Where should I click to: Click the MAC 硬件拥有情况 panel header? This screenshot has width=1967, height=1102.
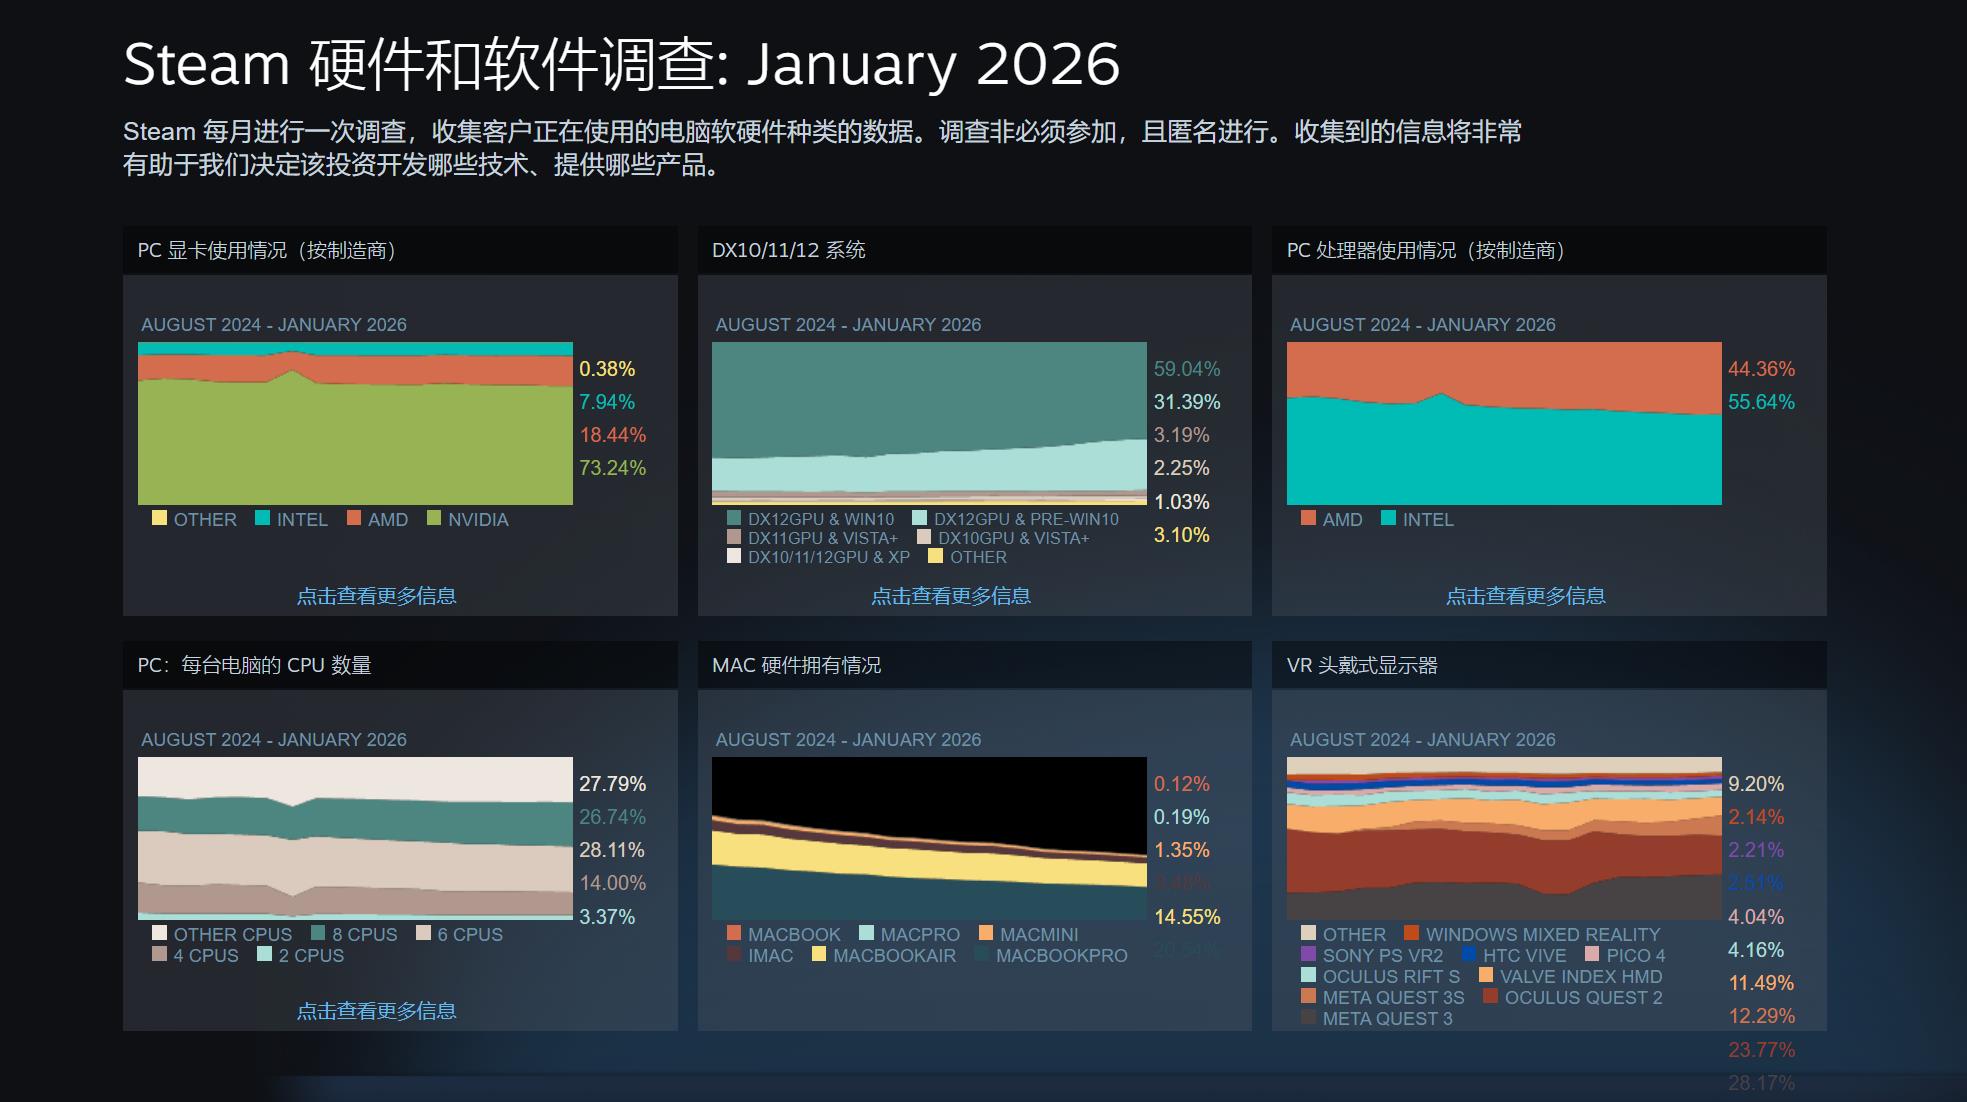[796, 665]
